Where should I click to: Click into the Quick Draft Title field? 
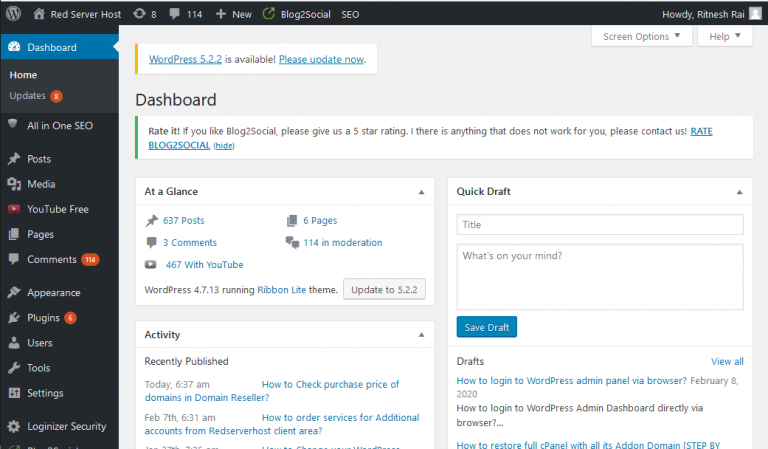[599, 225]
